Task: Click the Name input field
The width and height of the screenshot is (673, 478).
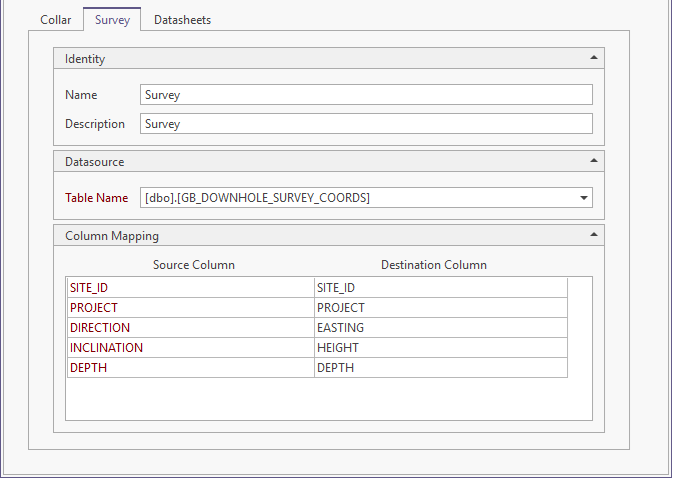Action: 366,95
